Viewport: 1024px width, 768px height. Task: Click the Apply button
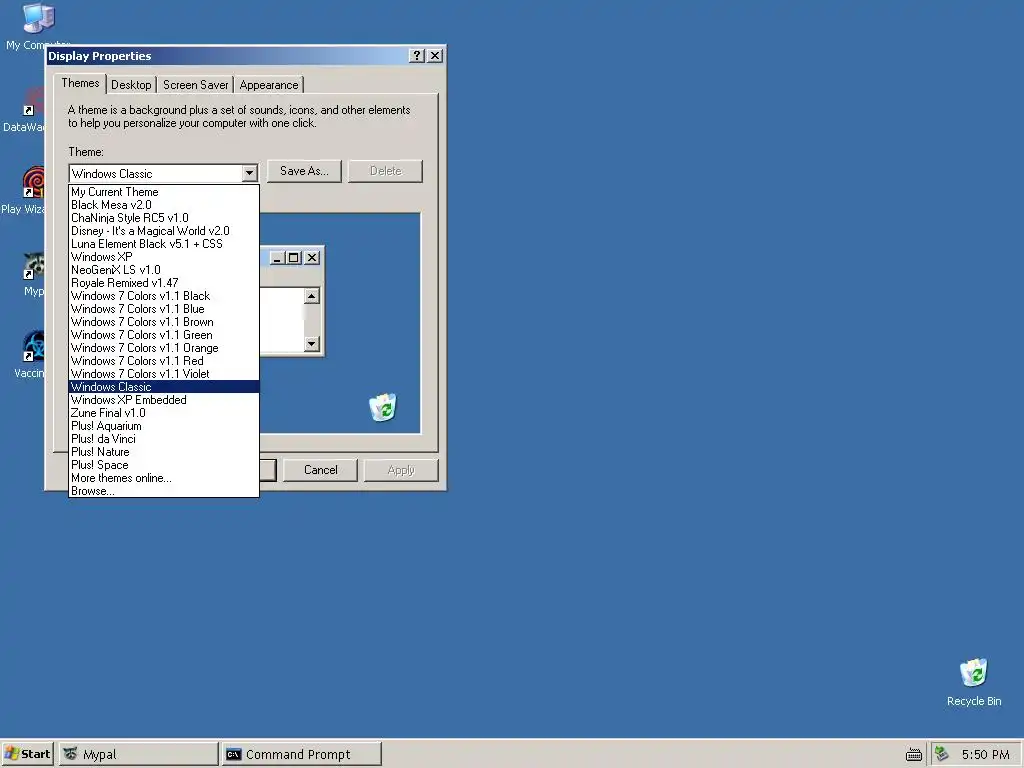[400, 470]
